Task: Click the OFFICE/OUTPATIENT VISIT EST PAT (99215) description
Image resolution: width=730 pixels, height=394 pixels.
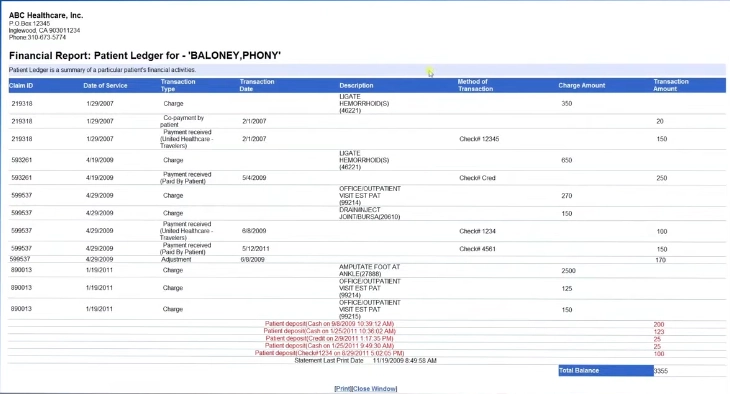Action: click(x=370, y=309)
